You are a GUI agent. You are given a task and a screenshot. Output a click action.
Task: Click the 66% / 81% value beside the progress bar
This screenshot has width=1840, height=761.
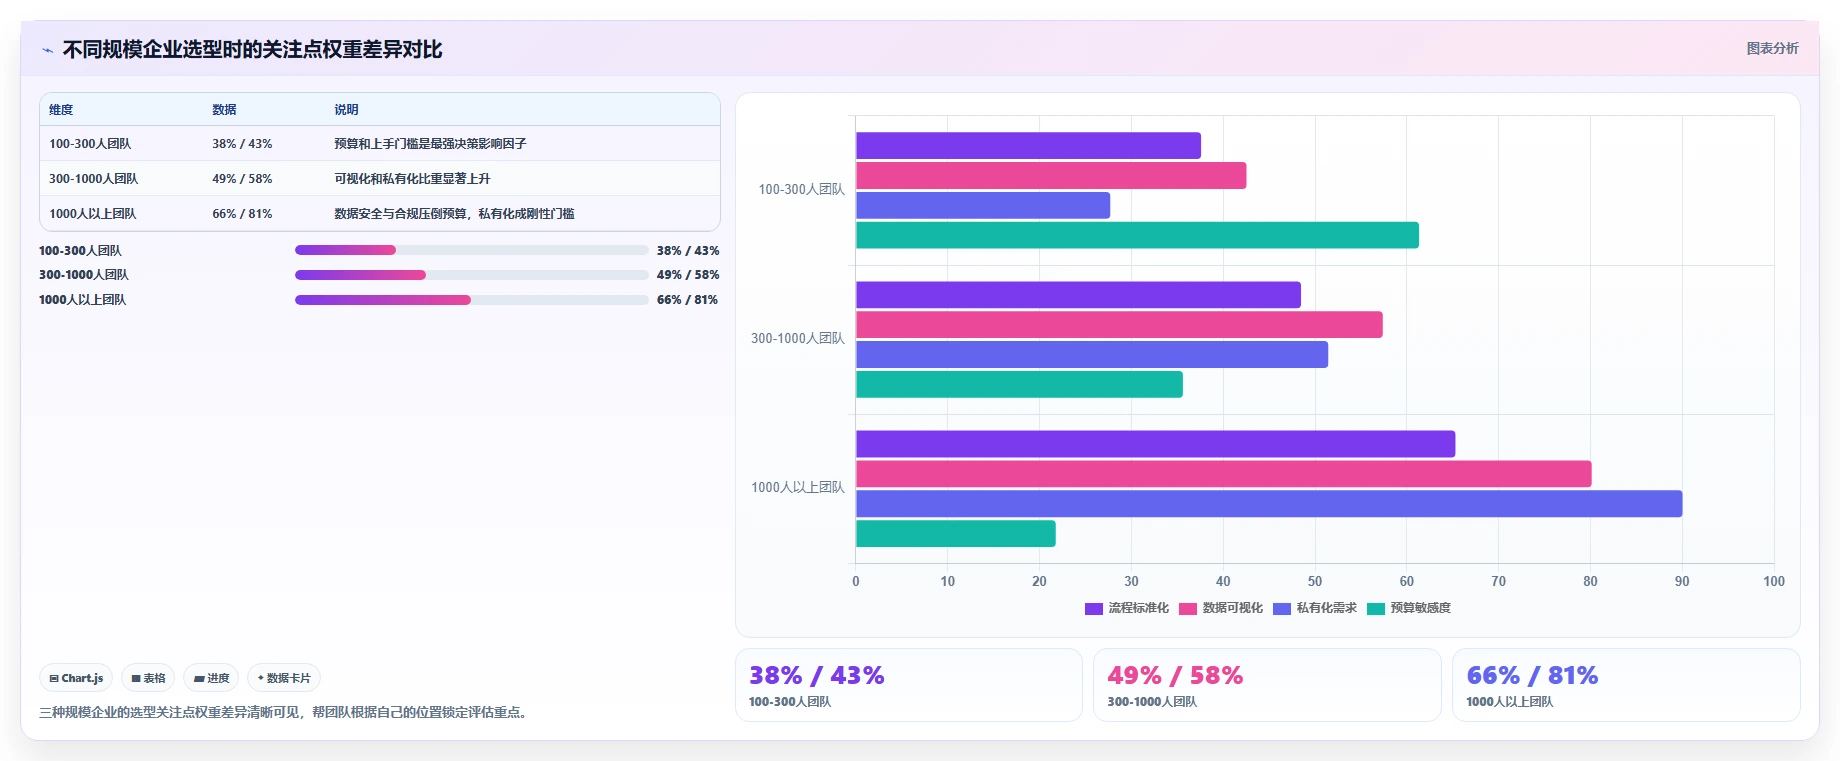[687, 300]
